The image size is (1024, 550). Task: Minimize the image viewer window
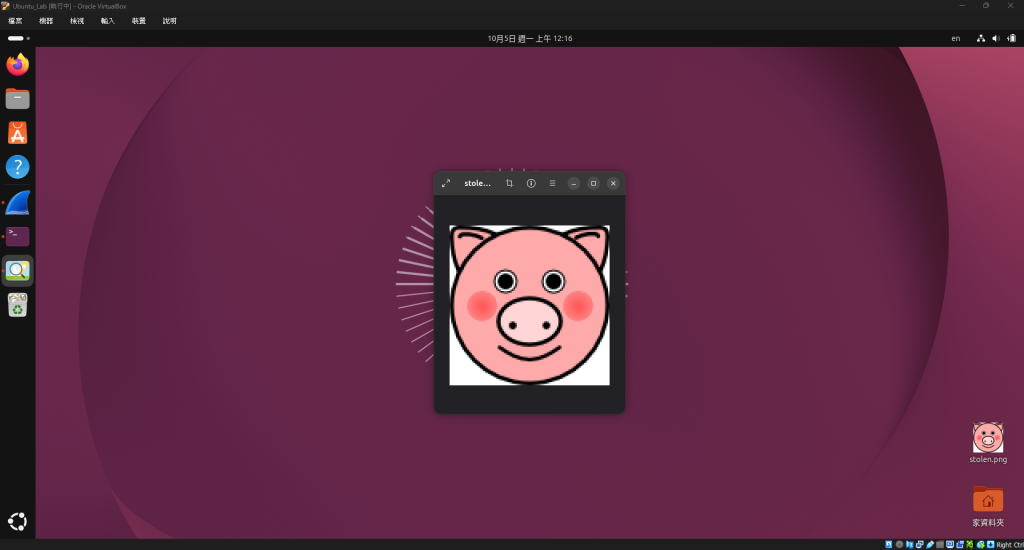pyautogui.click(x=573, y=184)
